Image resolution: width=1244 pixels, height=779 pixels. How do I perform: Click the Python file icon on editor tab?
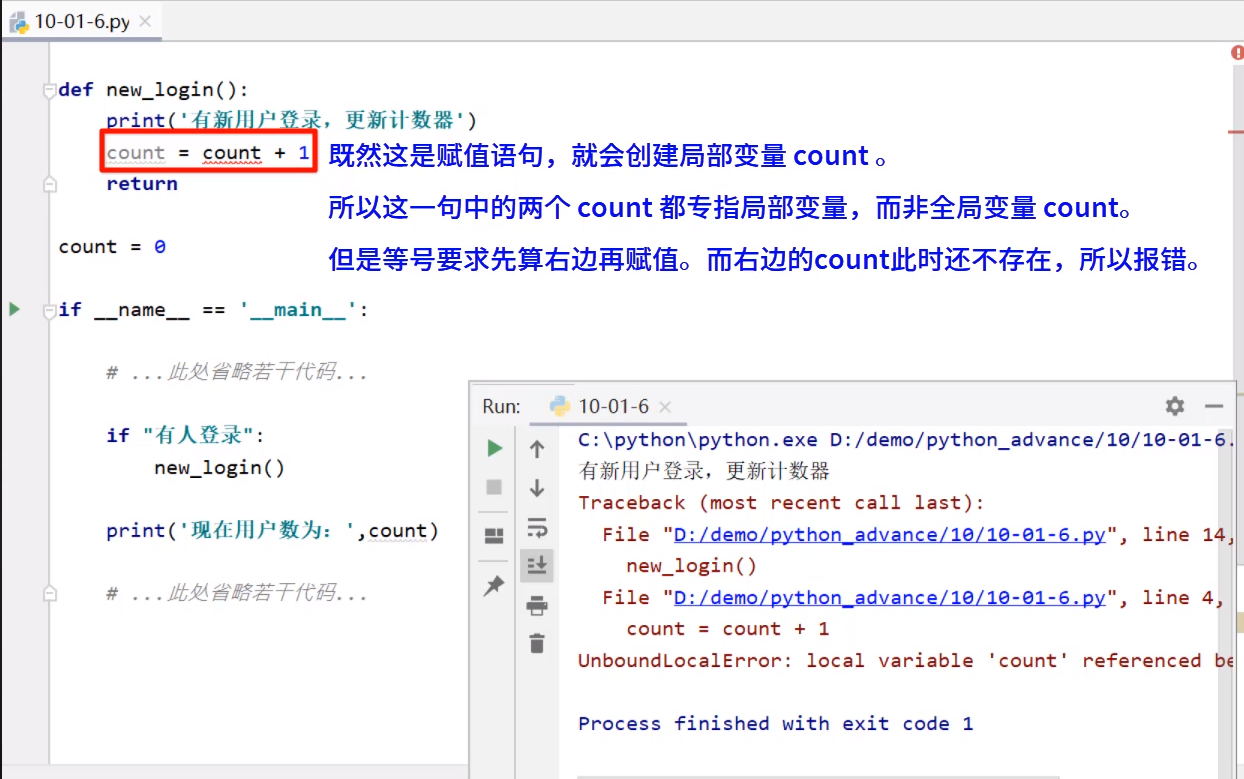(x=19, y=21)
